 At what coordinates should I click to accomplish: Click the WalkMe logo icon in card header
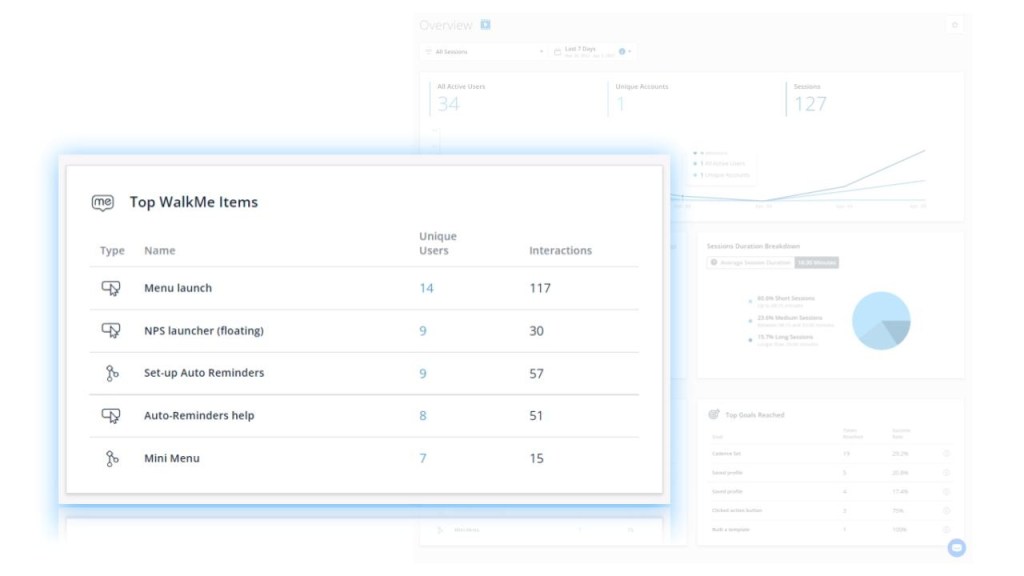coord(103,202)
